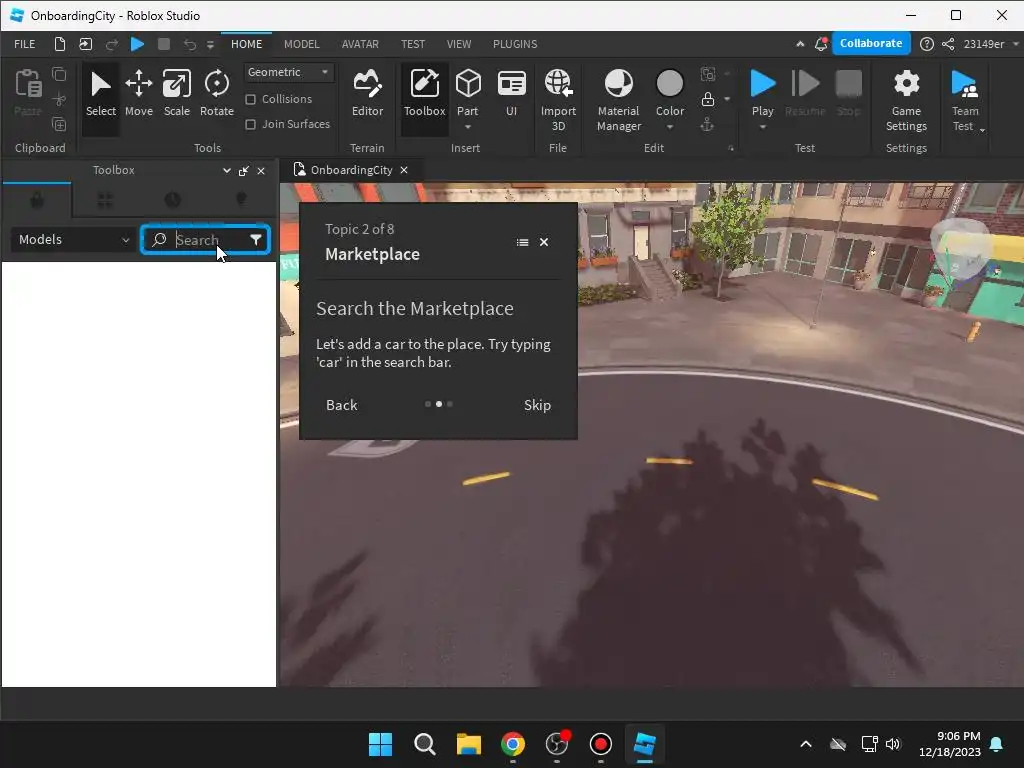The image size is (1024, 768).
Task: Open the Toolbox Recent clock tab
Action: coord(172,200)
